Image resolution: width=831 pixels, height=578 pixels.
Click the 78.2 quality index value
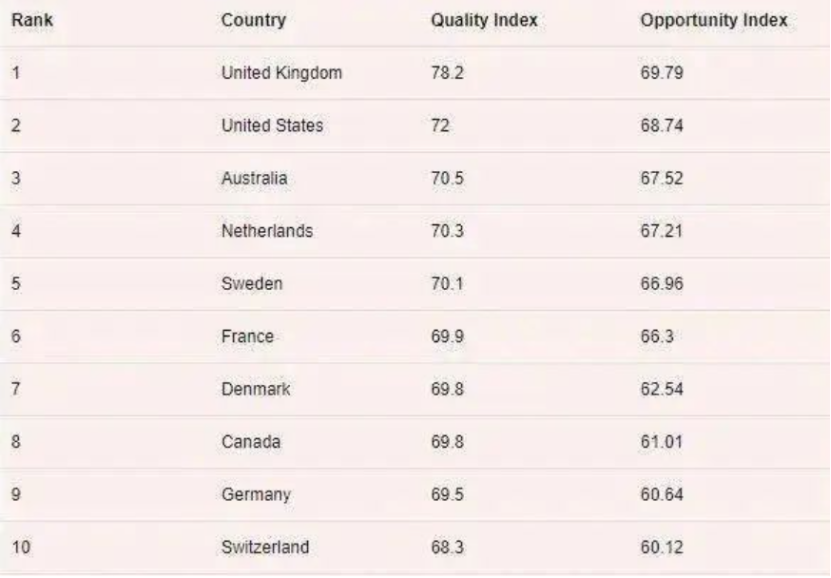coord(447,73)
